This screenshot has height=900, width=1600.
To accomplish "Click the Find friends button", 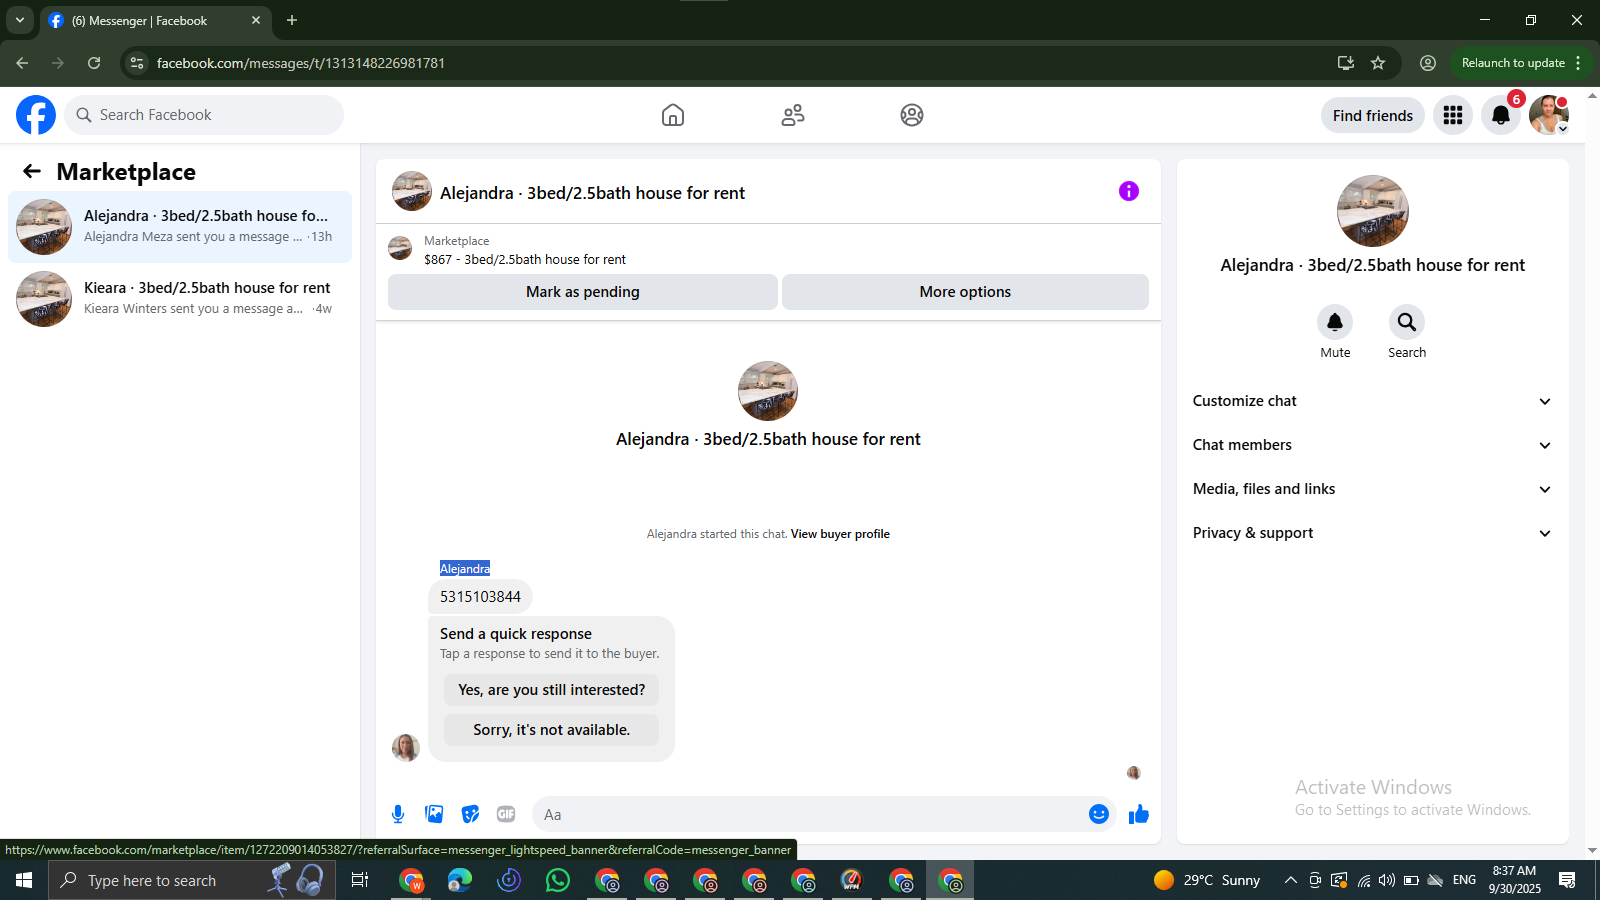I will (x=1373, y=115).
